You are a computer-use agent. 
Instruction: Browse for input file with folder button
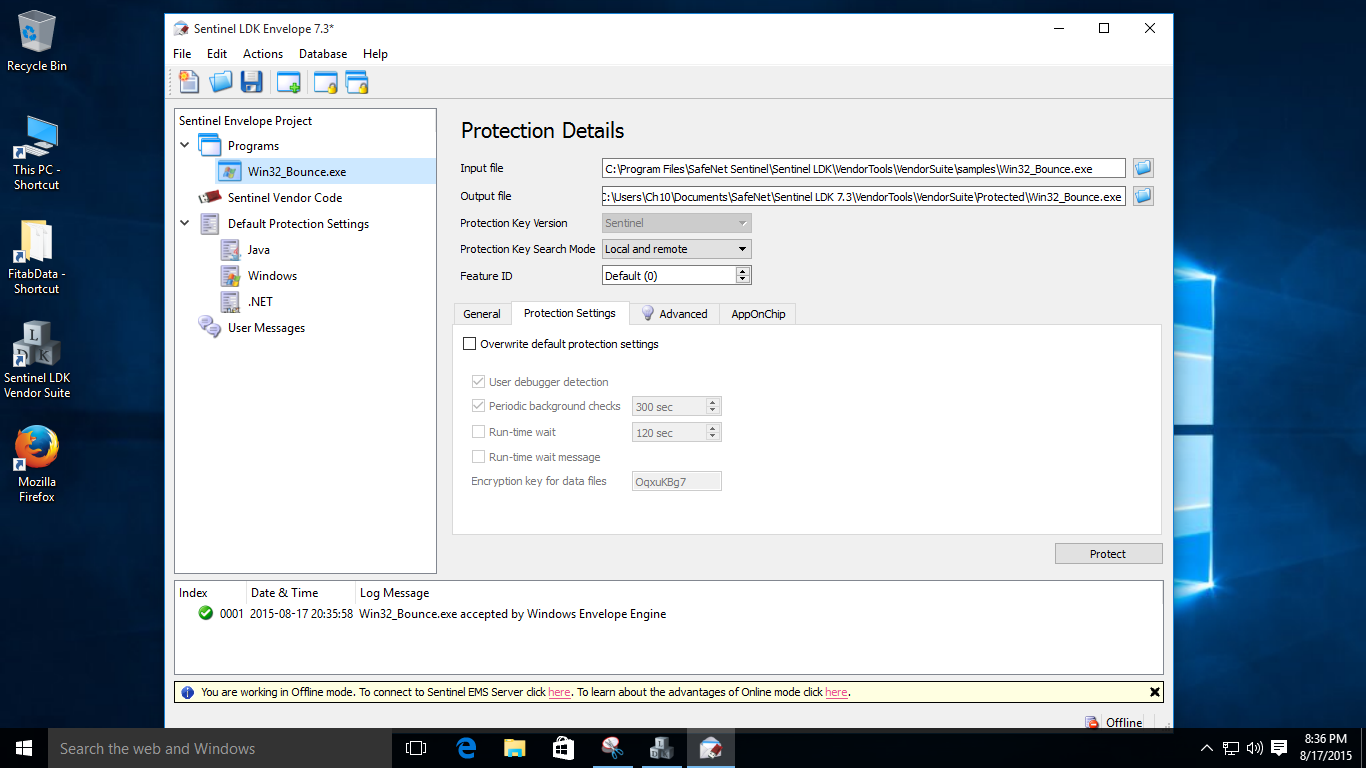pyautogui.click(x=1143, y=168)
